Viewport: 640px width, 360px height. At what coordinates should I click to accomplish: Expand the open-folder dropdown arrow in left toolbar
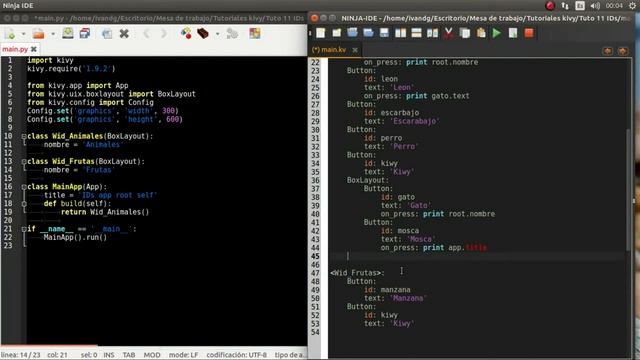[x=53, y=34]
